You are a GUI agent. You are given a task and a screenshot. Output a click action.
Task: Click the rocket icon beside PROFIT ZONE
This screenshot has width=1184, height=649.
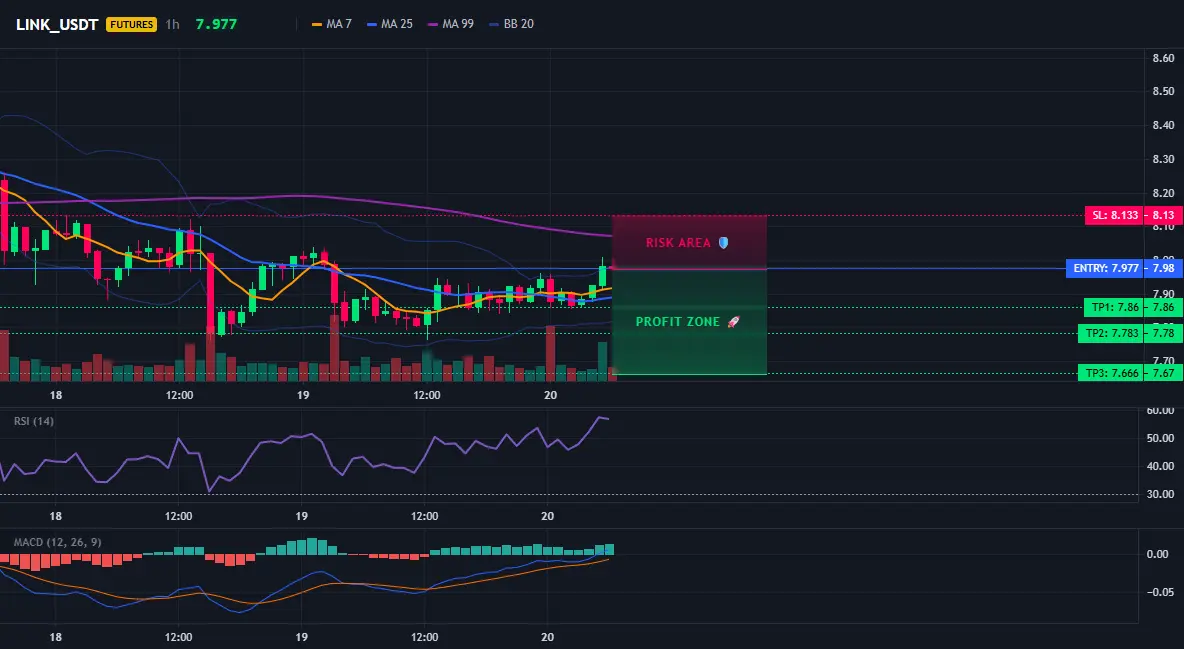click(733, 322)
